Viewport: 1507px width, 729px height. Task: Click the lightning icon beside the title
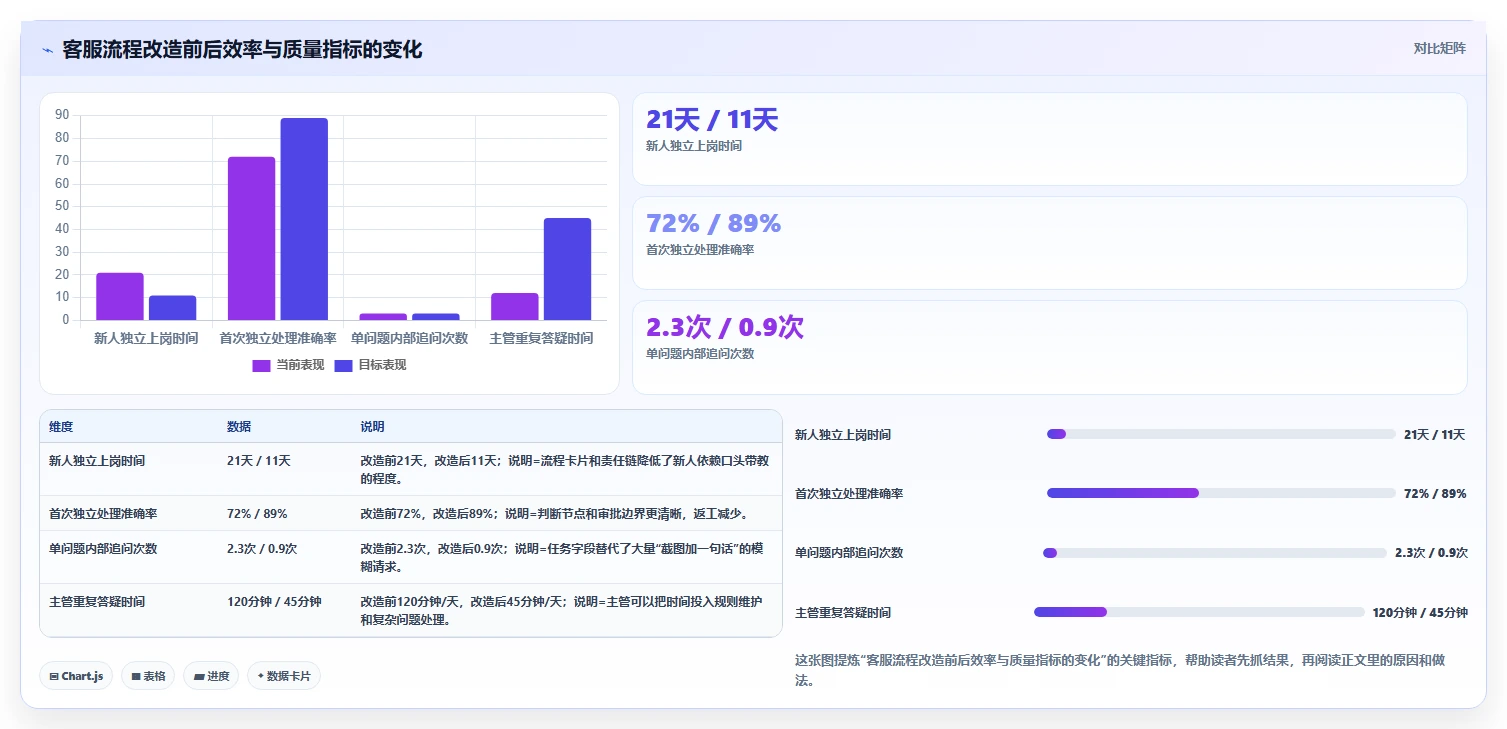click(47, 50)
